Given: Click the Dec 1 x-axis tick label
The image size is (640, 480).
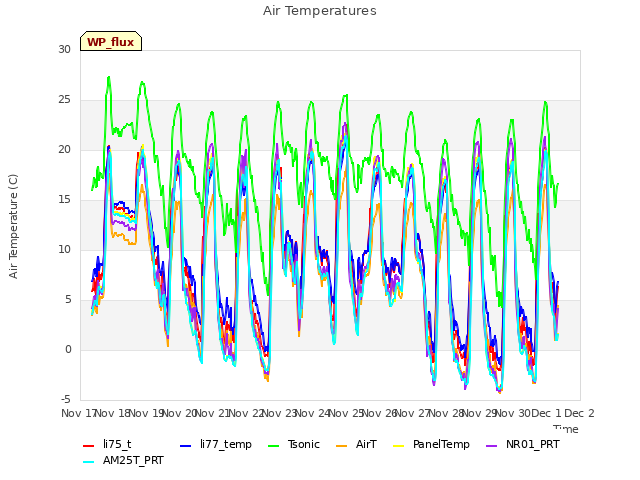Looking at the screenshot, I should 546,413.
